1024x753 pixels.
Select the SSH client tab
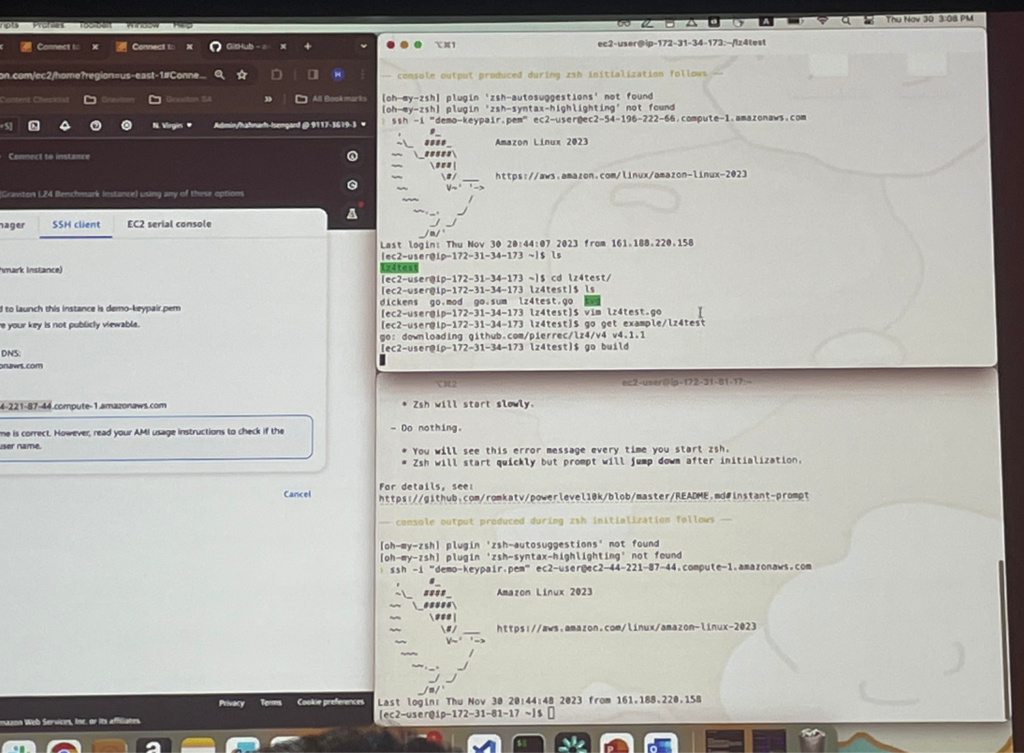point(76,224)
